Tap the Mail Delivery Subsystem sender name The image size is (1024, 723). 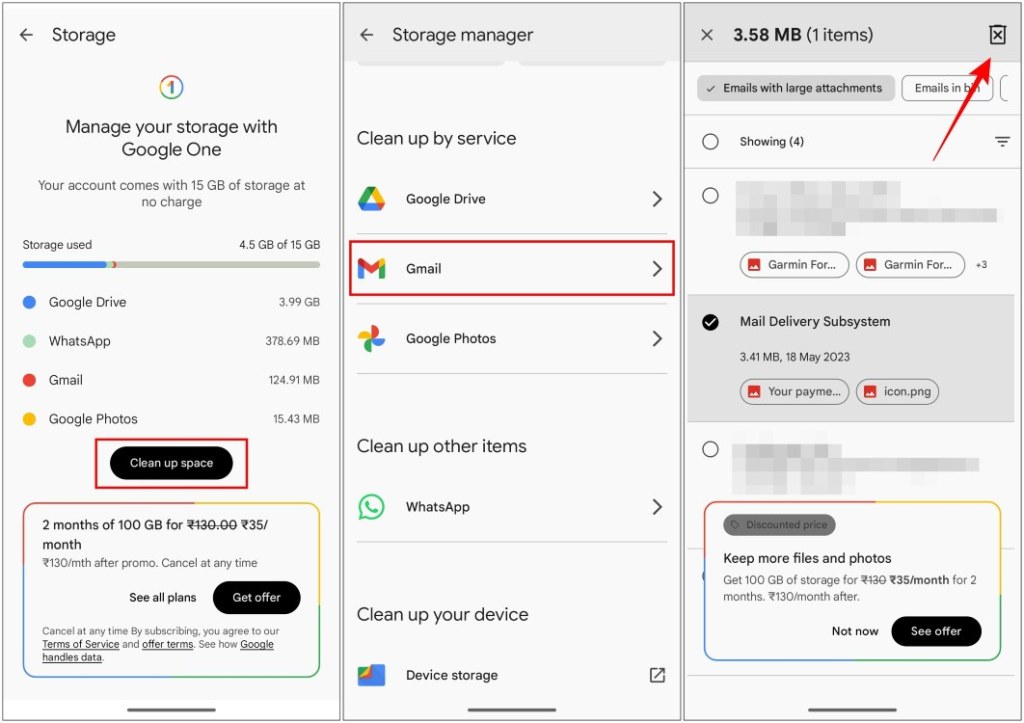pyautogui.click(x=814, y=321)
